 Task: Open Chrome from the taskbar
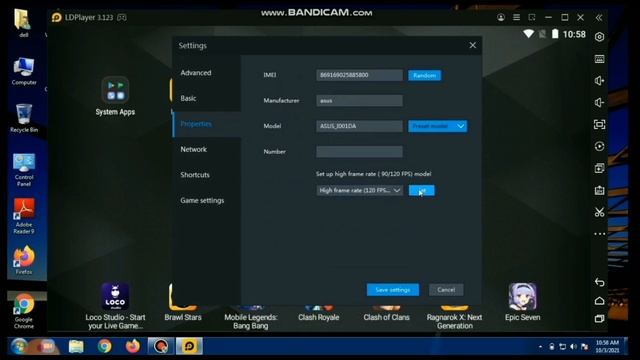pyautogui.click(x=104, y=347)
